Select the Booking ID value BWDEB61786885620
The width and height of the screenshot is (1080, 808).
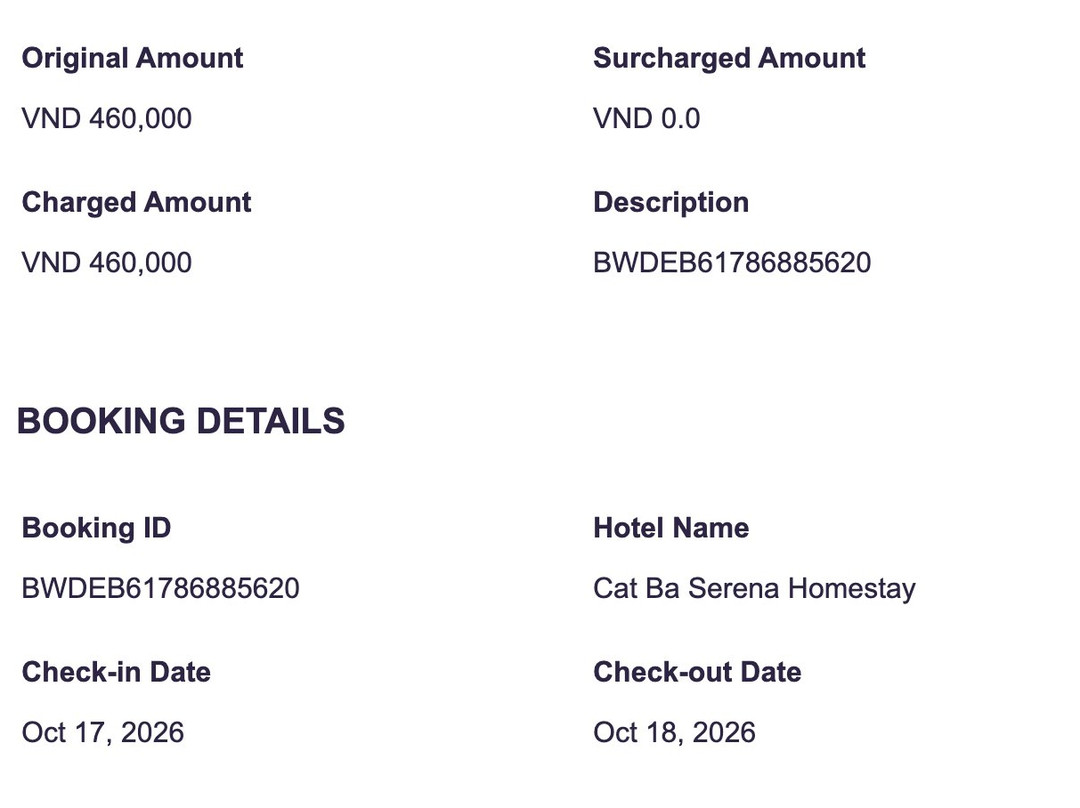[x=160, y=588]
